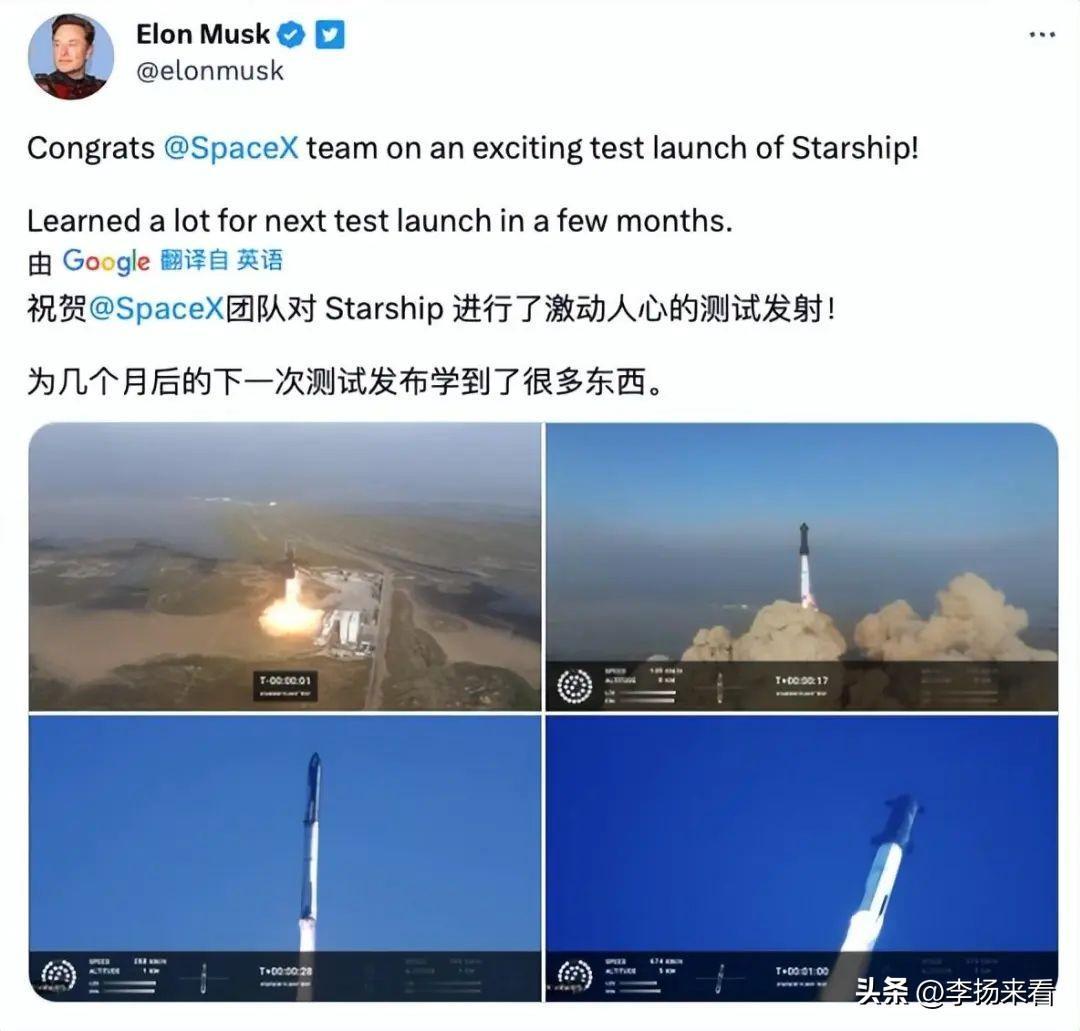Follow the @SpaceX mention in English tweet
1080x1031 pixels.
coord(231,148)
